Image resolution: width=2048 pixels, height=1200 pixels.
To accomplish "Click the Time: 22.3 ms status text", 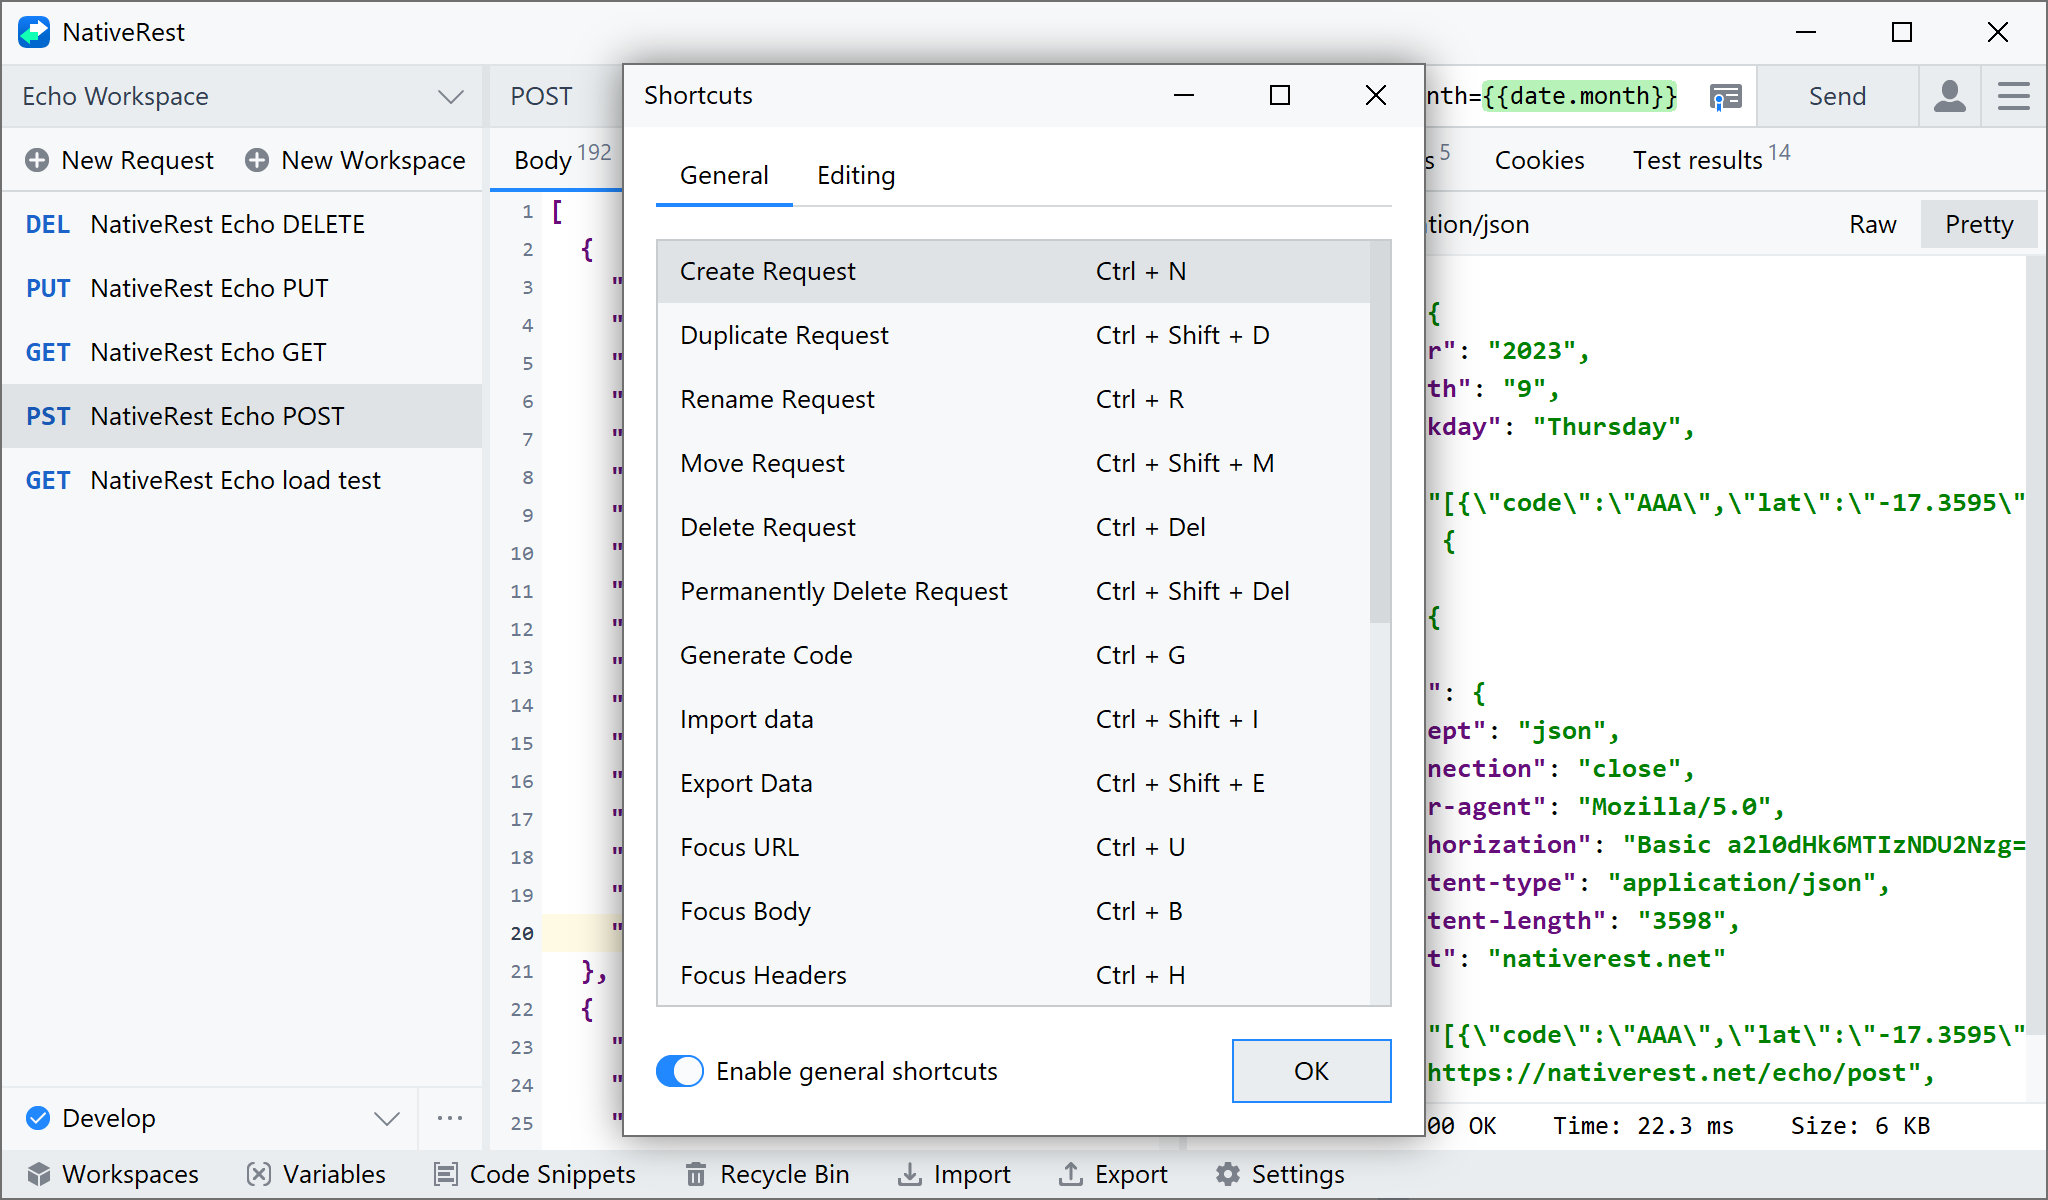I will 1643,1126.
